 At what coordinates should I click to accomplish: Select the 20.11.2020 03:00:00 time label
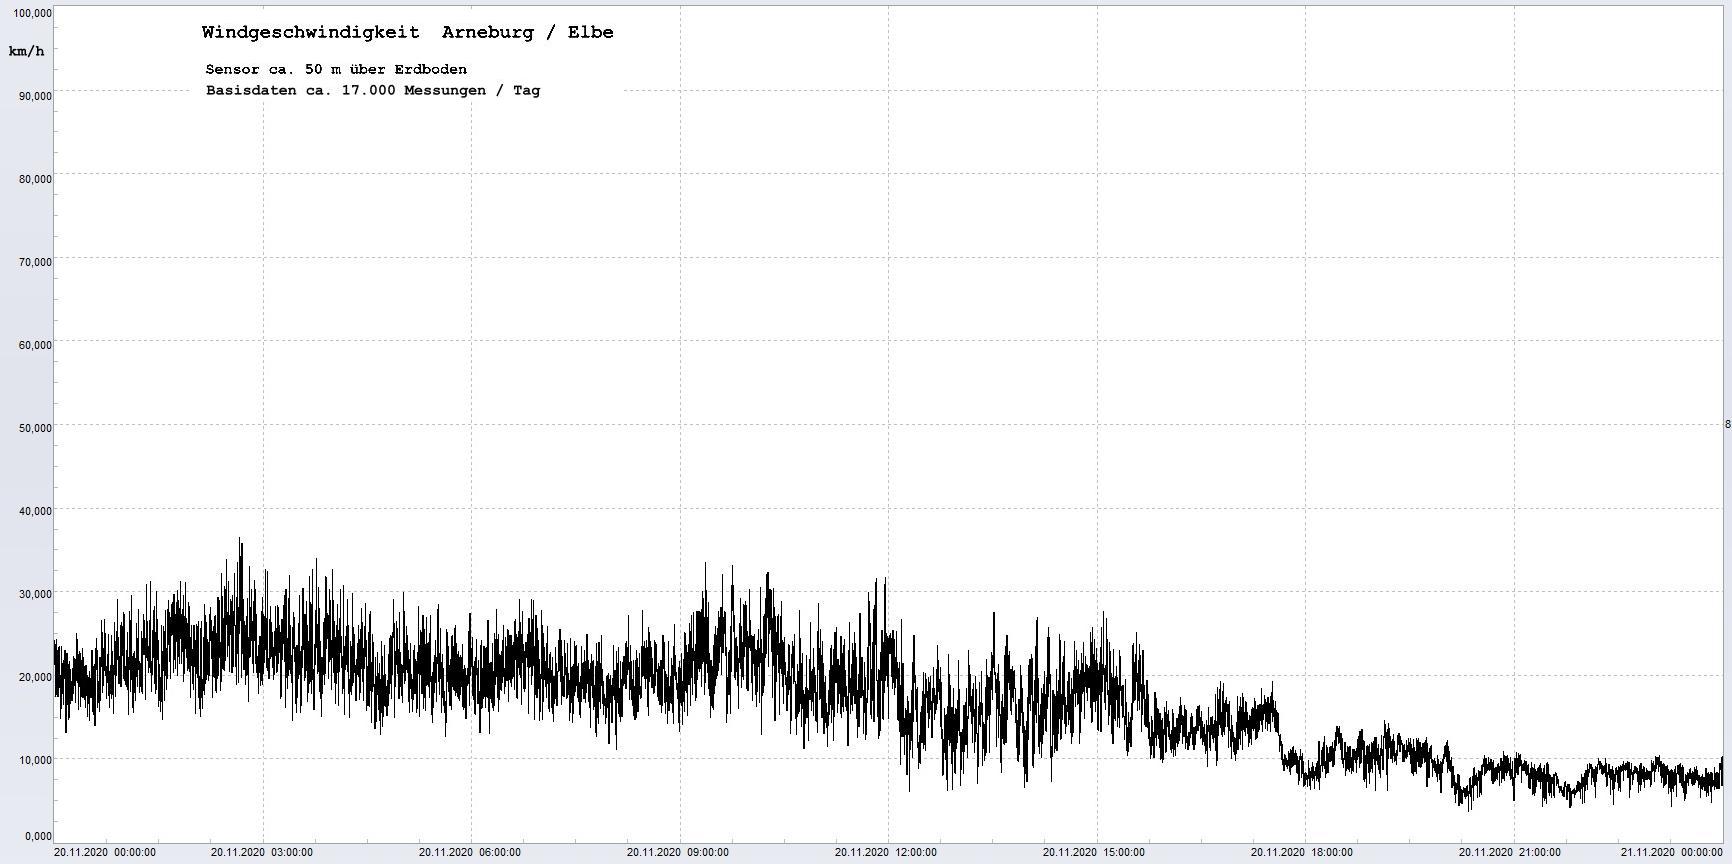pyautogui.click(x=261, y=853)
